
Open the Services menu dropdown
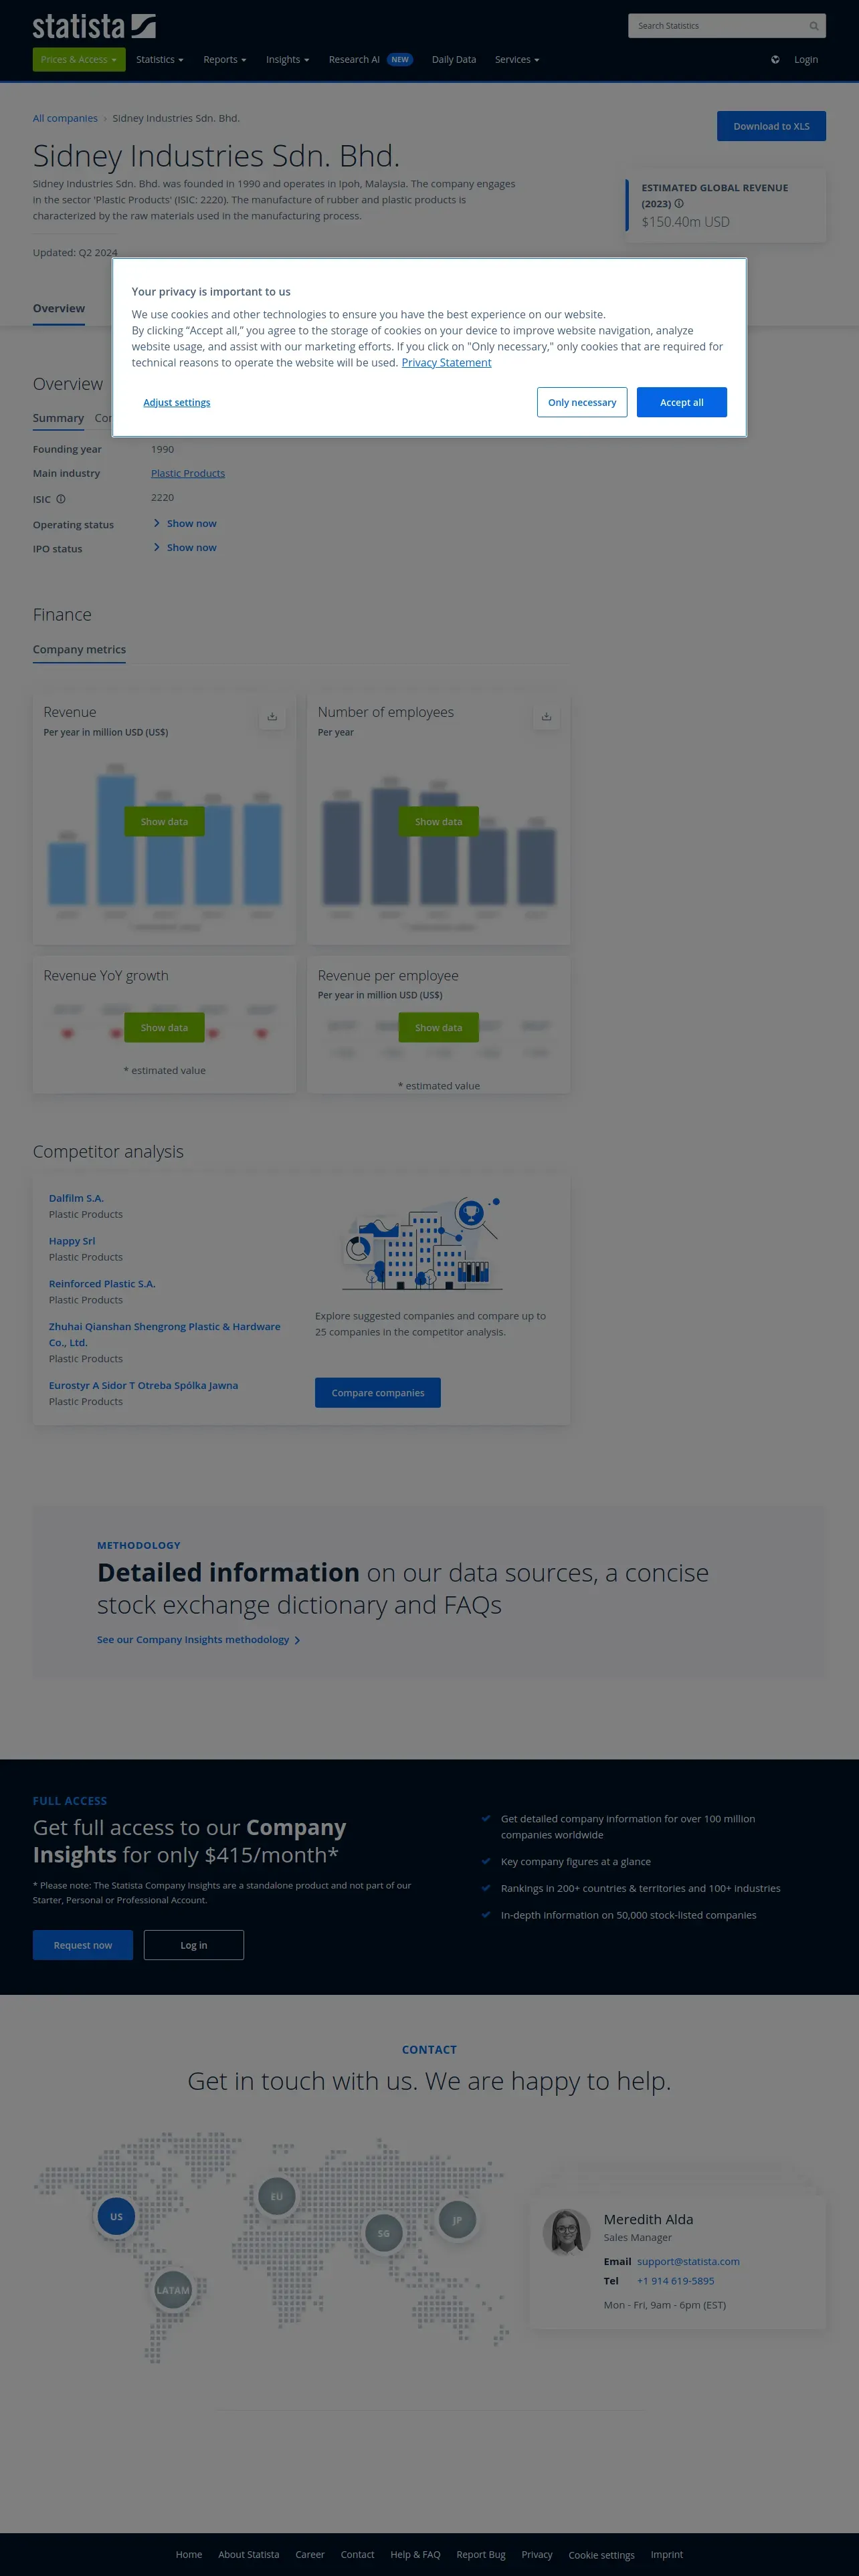point(517,60)
